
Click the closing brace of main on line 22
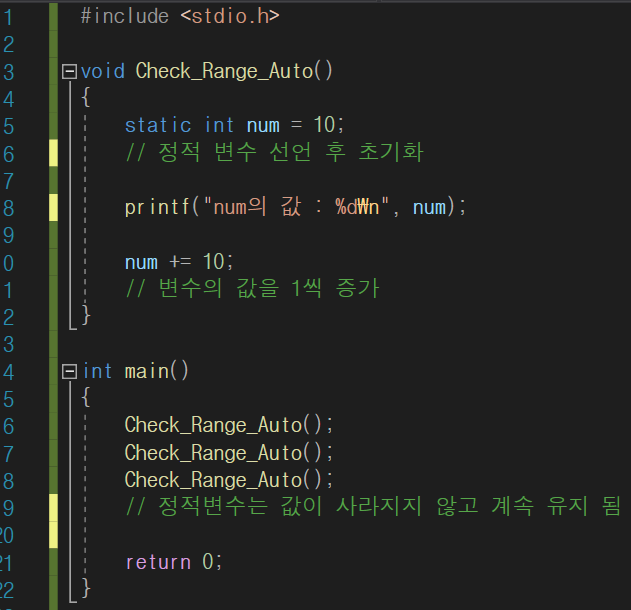pos(86,588)
